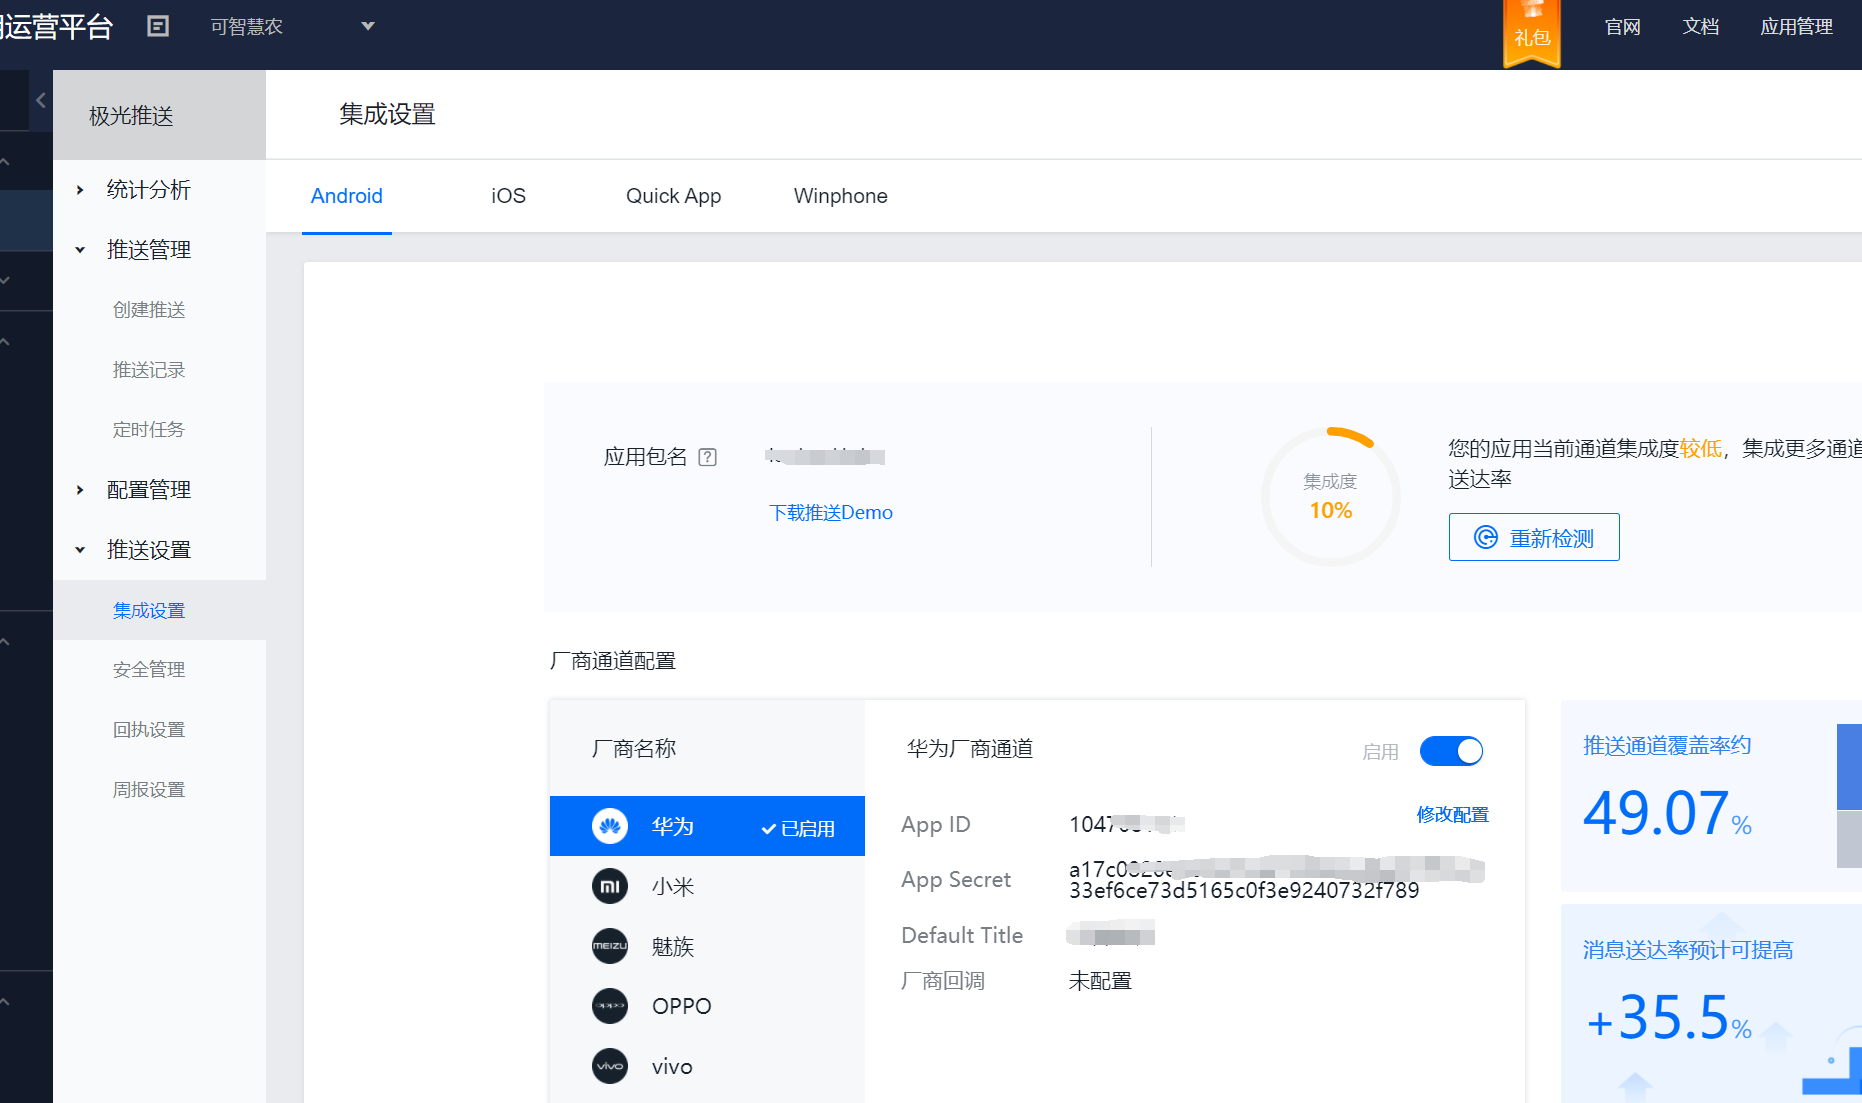
Task: Click the 集成度 10% progress ring
Action: [x=1331, y=497]
